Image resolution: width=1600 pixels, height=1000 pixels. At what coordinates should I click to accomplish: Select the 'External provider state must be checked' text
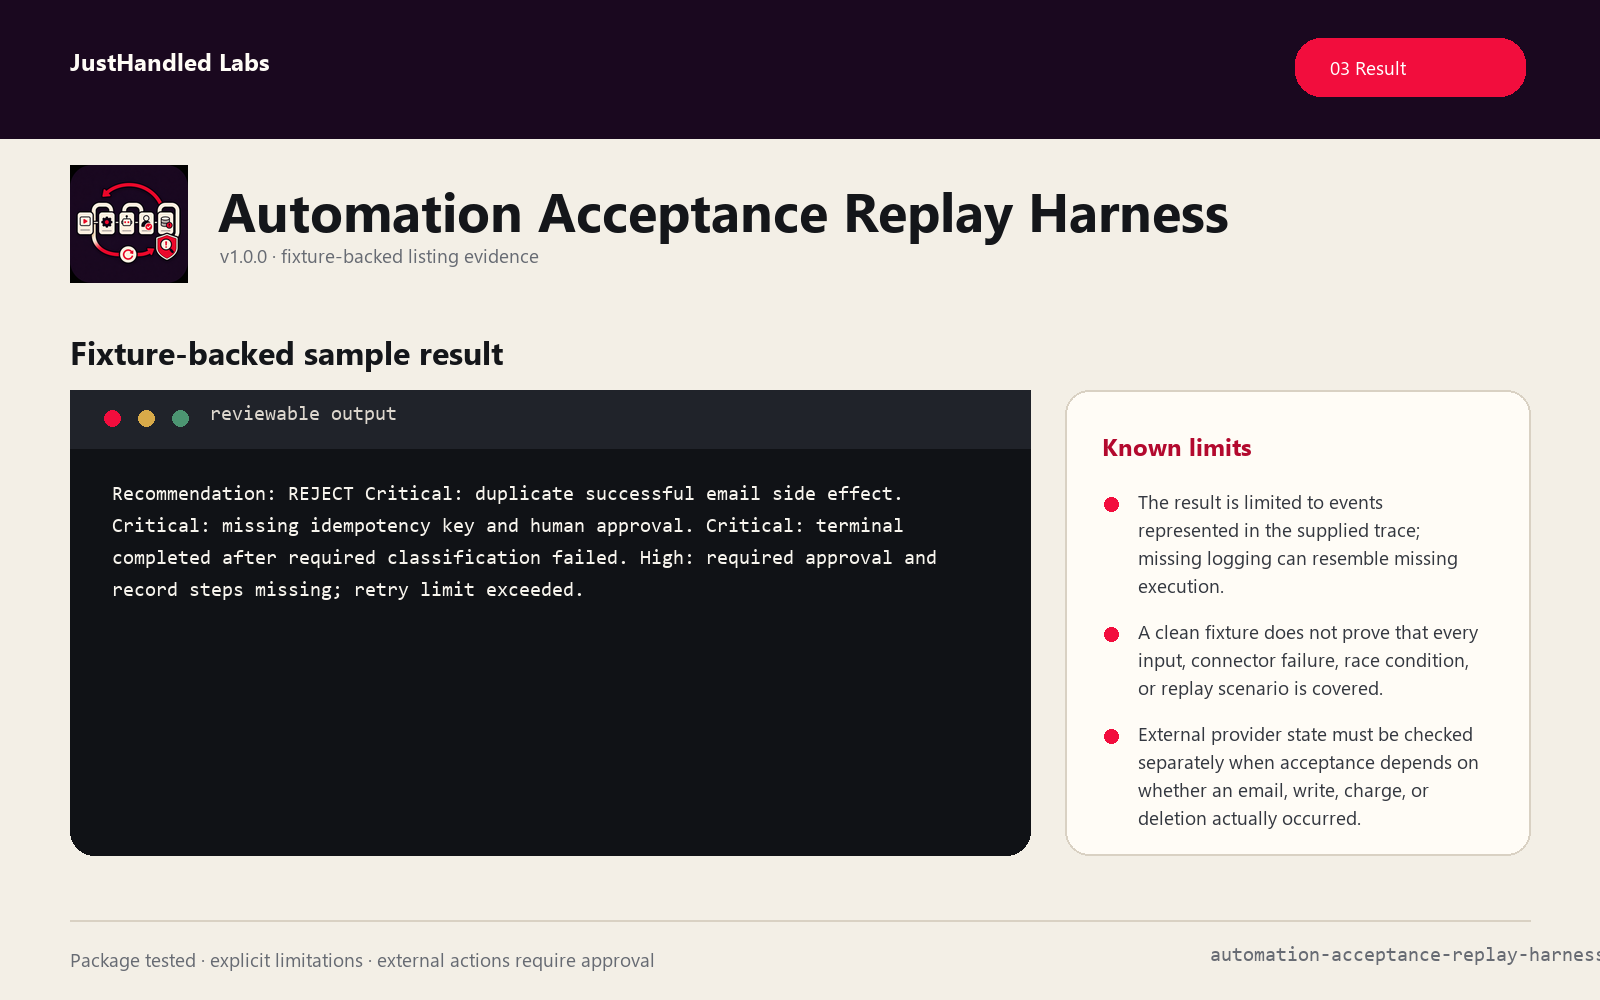(x=1308, y=777)
